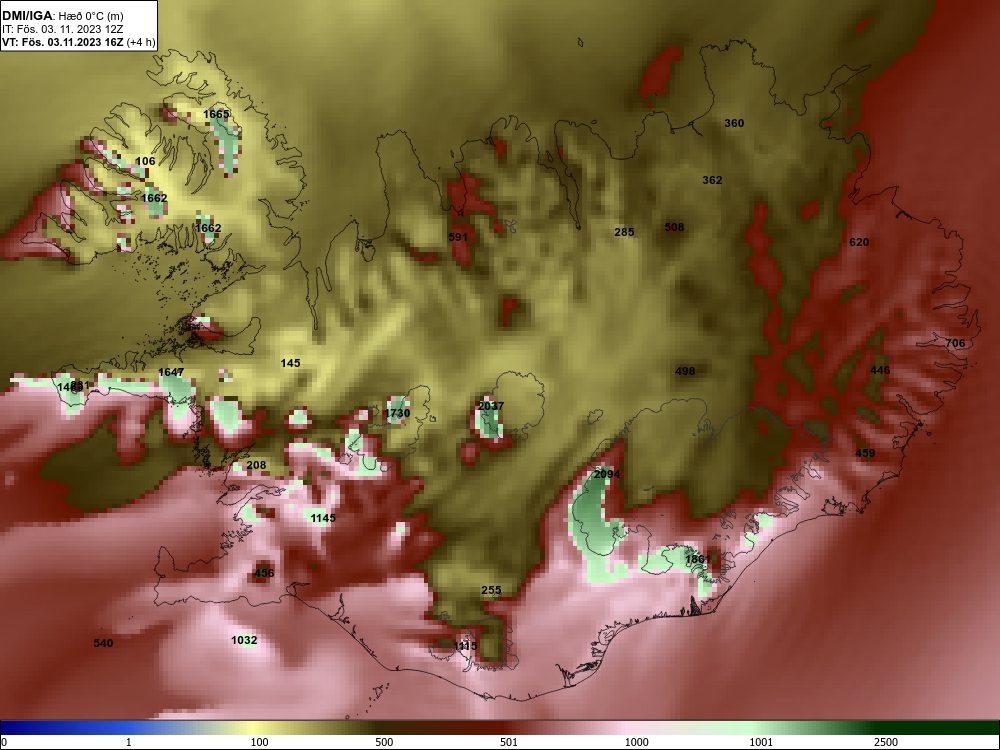This screenshot has height=750, width=1000.
Task: Click the 360 height value on the map
Action: pos(734,123)
